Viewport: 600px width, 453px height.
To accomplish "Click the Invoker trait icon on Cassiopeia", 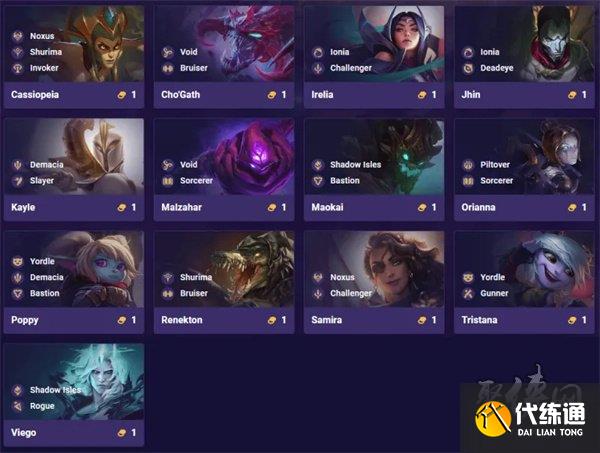I will [x=18, y=68].
